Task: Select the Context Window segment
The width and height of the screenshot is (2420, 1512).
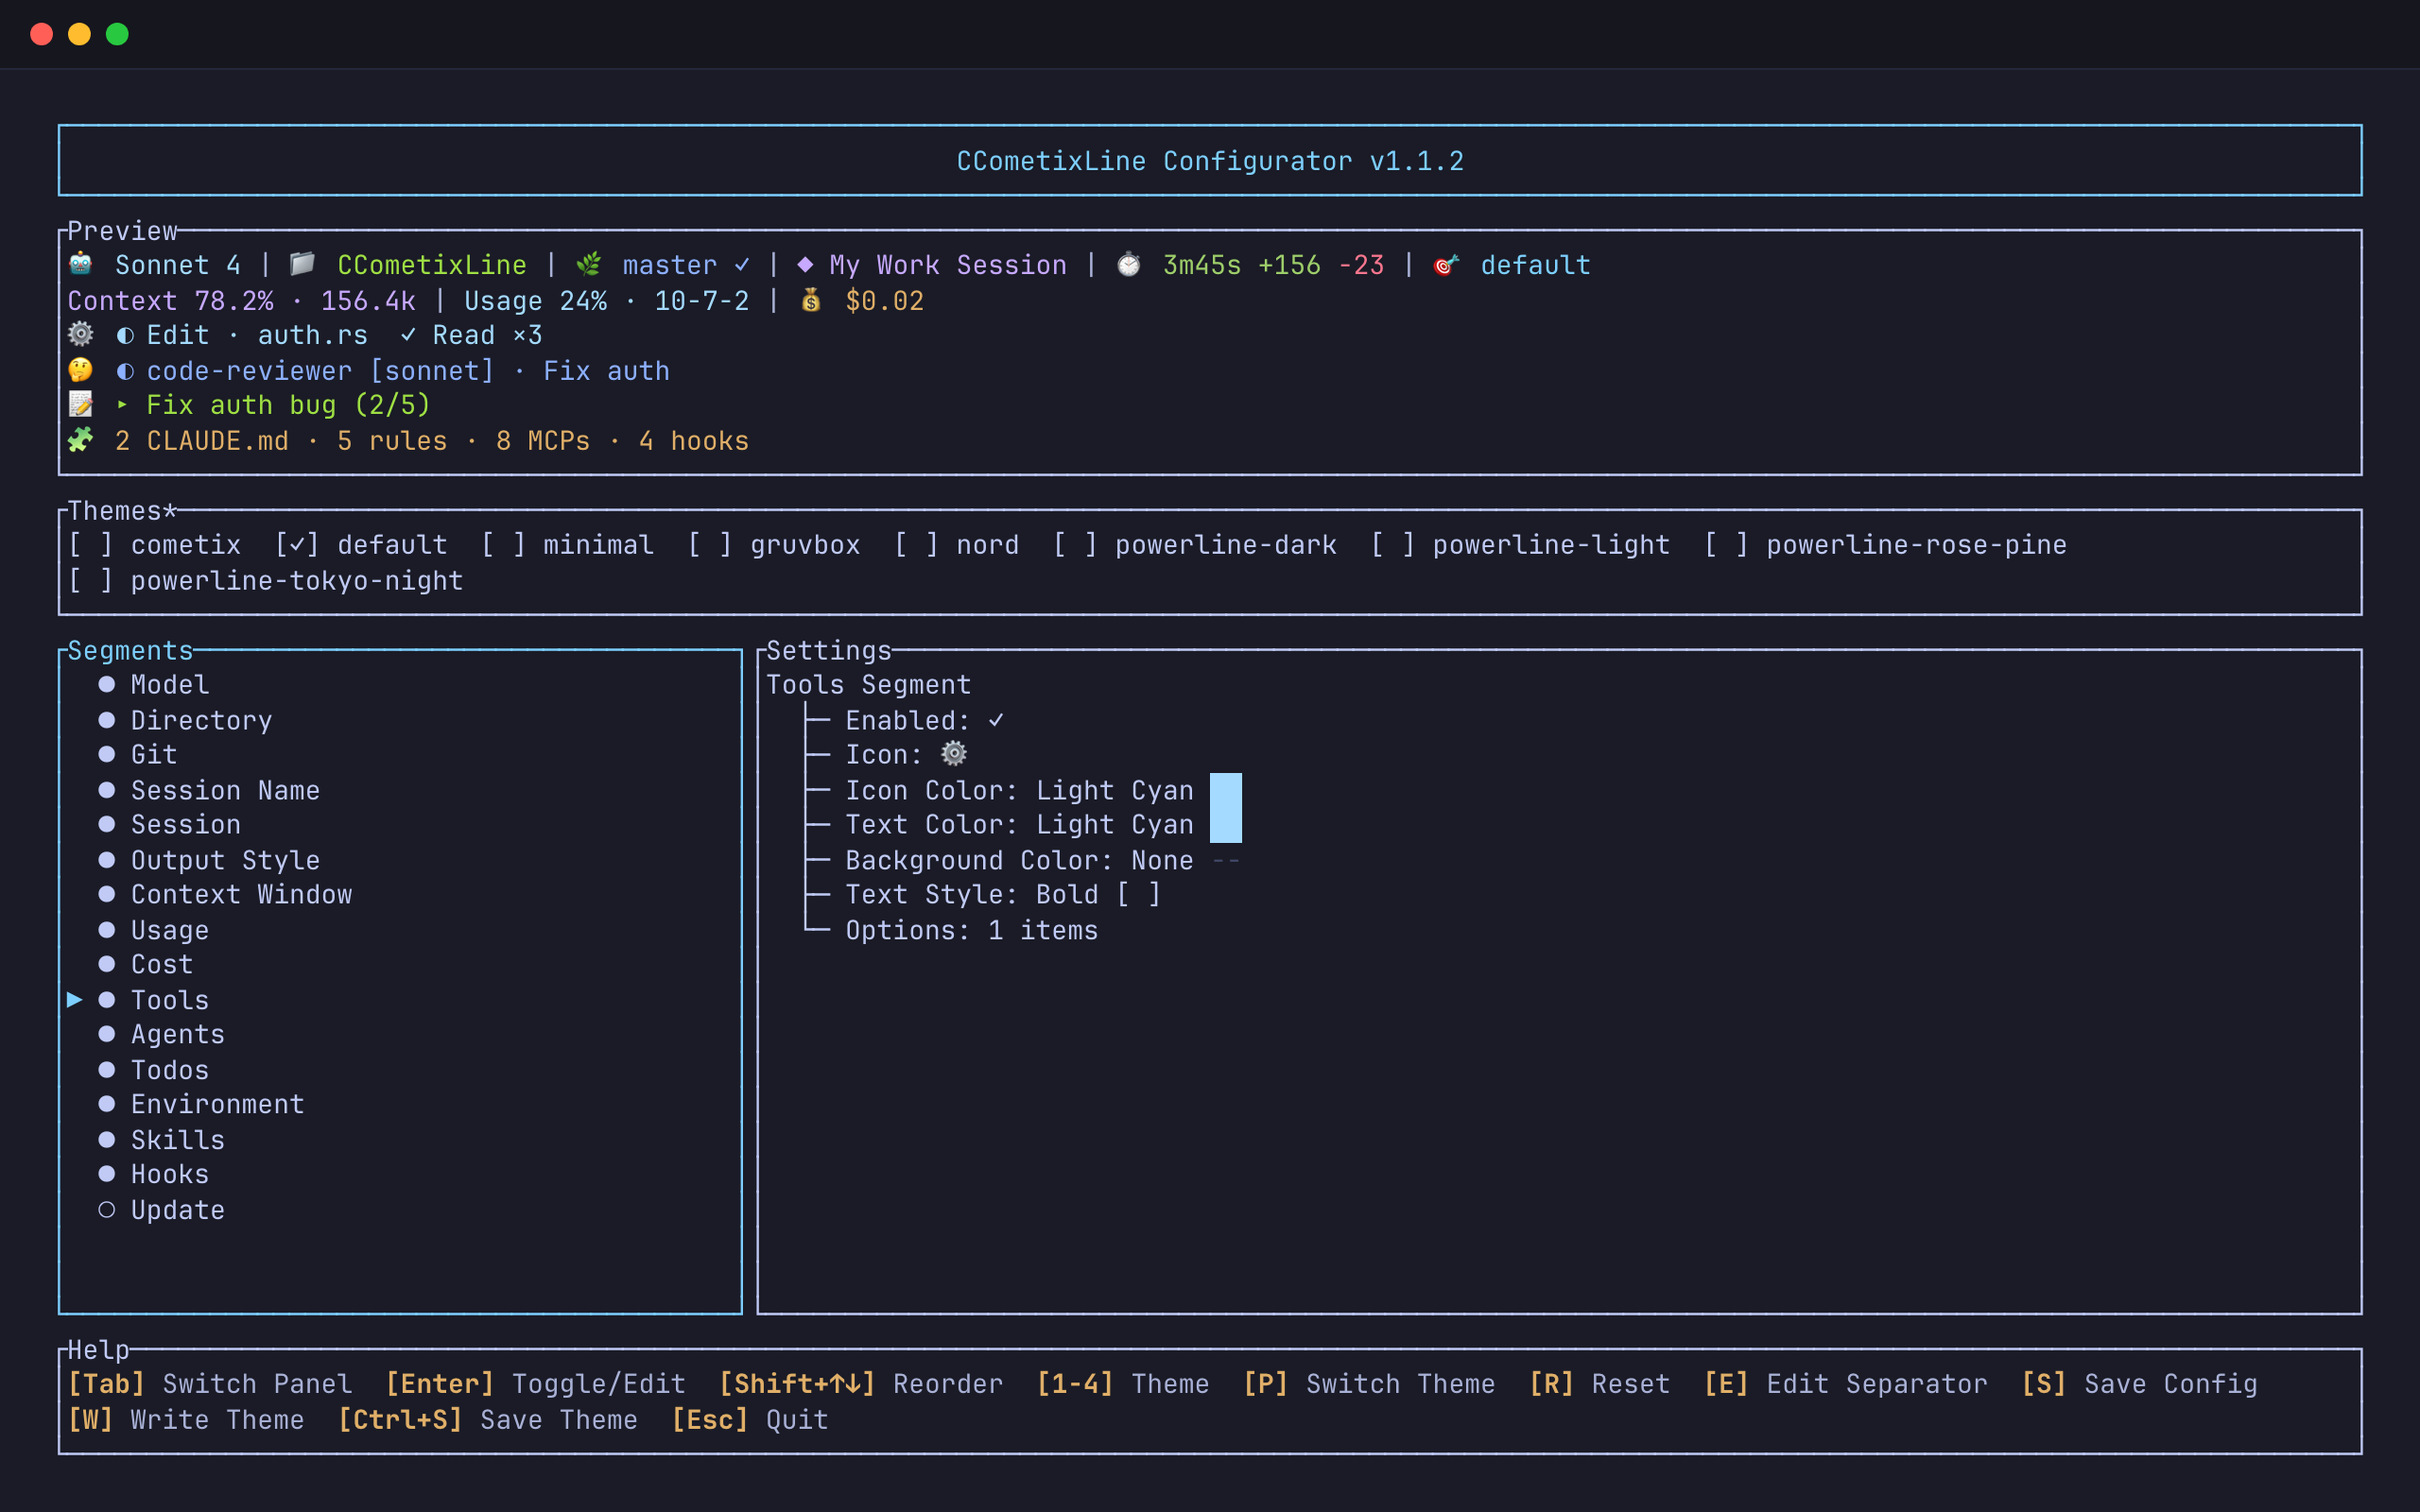Action: pos(241,895)
